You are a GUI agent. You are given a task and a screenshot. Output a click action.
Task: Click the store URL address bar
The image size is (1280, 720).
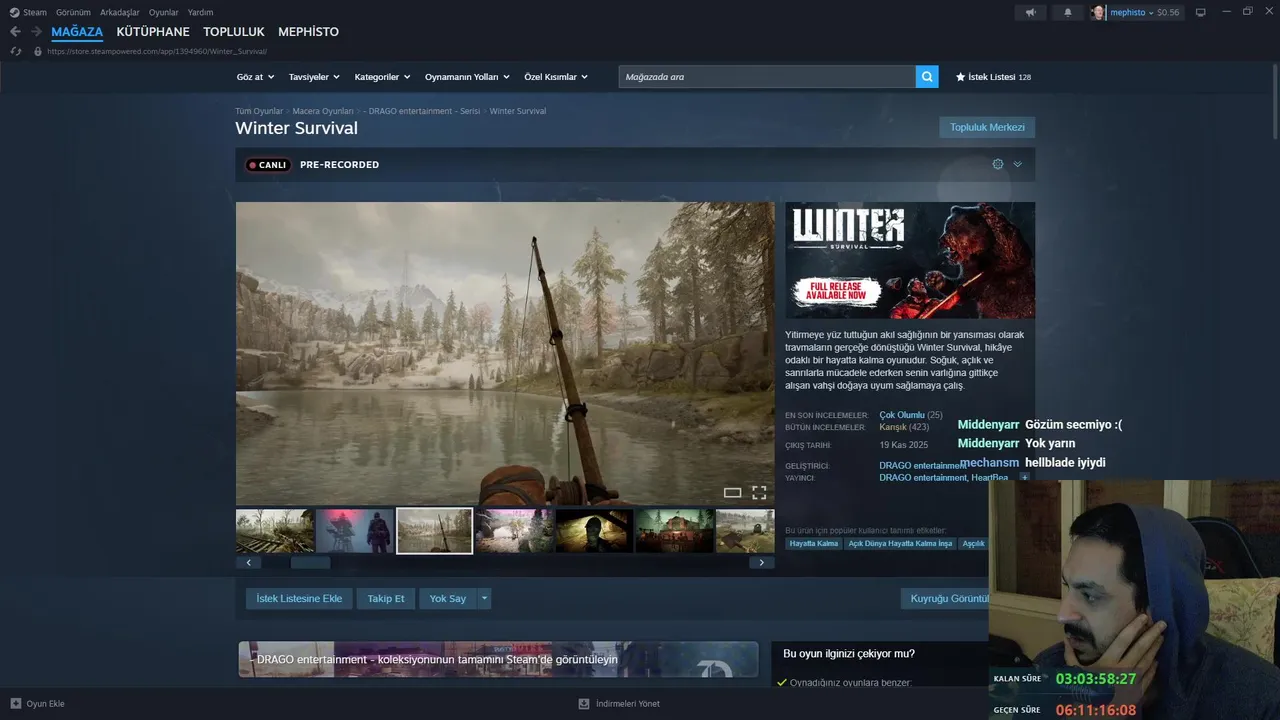pos(157,51)
